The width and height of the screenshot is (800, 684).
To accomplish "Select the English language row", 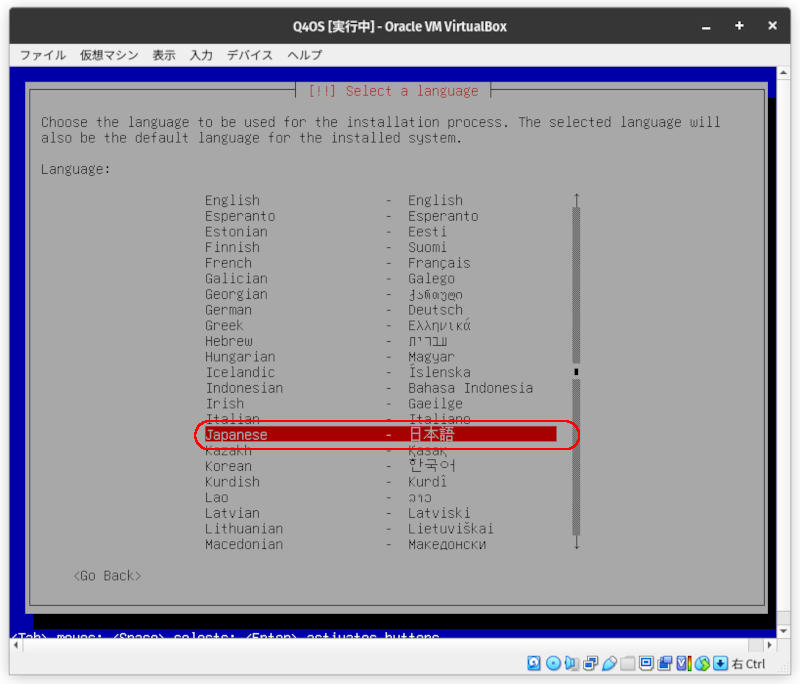I will (381, 200).
